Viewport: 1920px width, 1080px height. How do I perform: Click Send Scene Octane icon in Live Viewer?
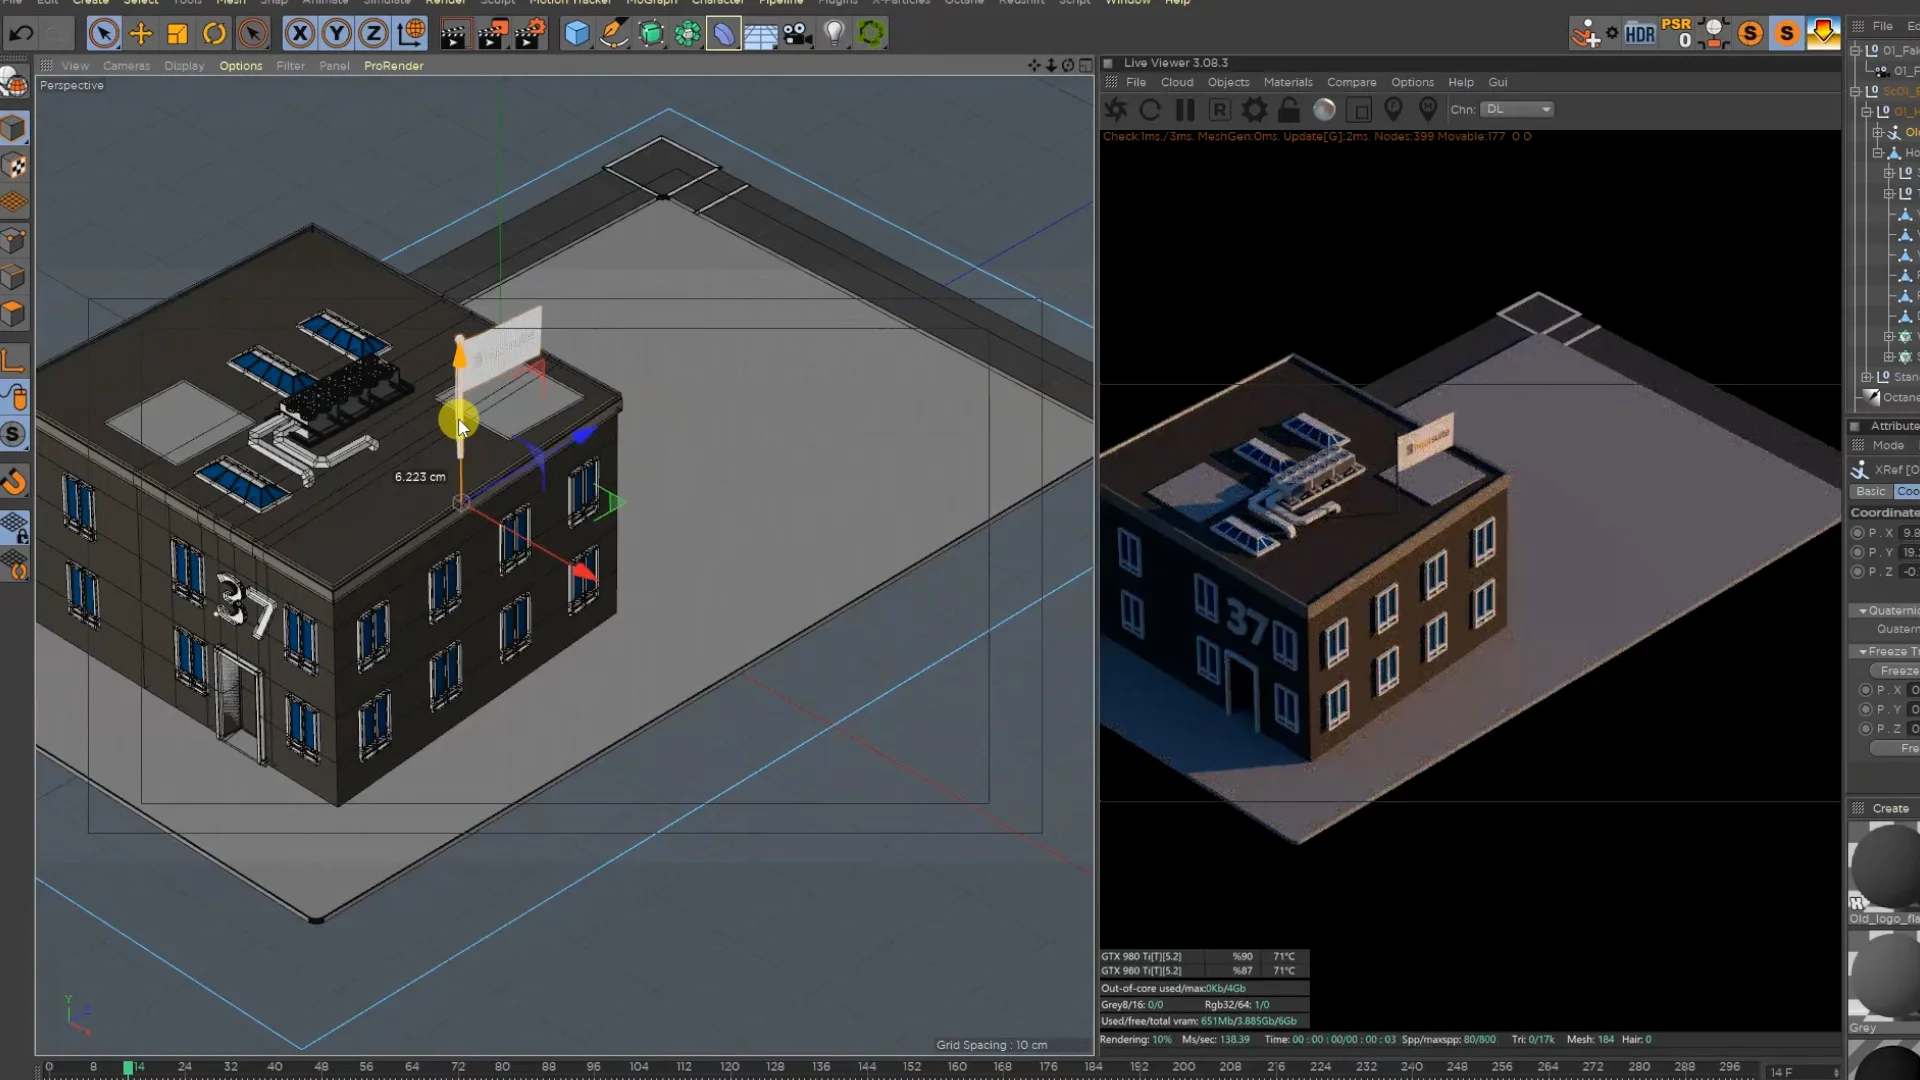tap(1116, 110)
